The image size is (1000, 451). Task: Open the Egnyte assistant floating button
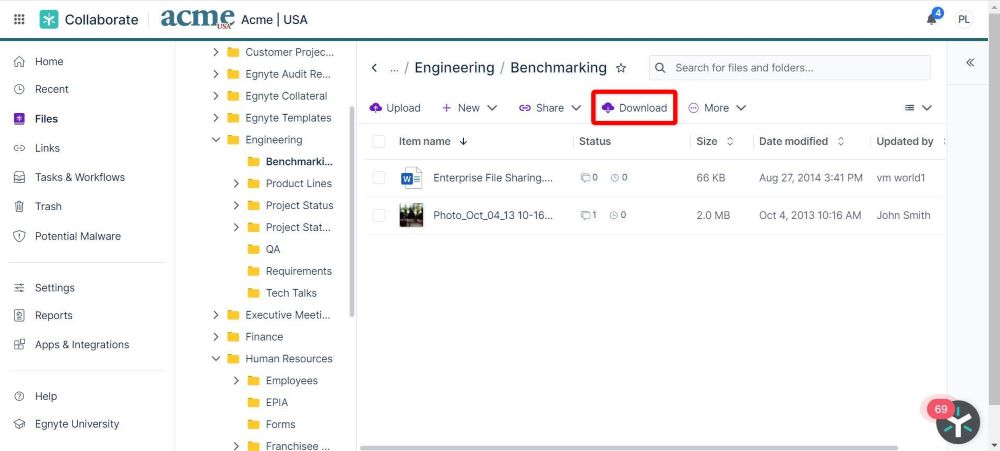click(x=958, y=422)
